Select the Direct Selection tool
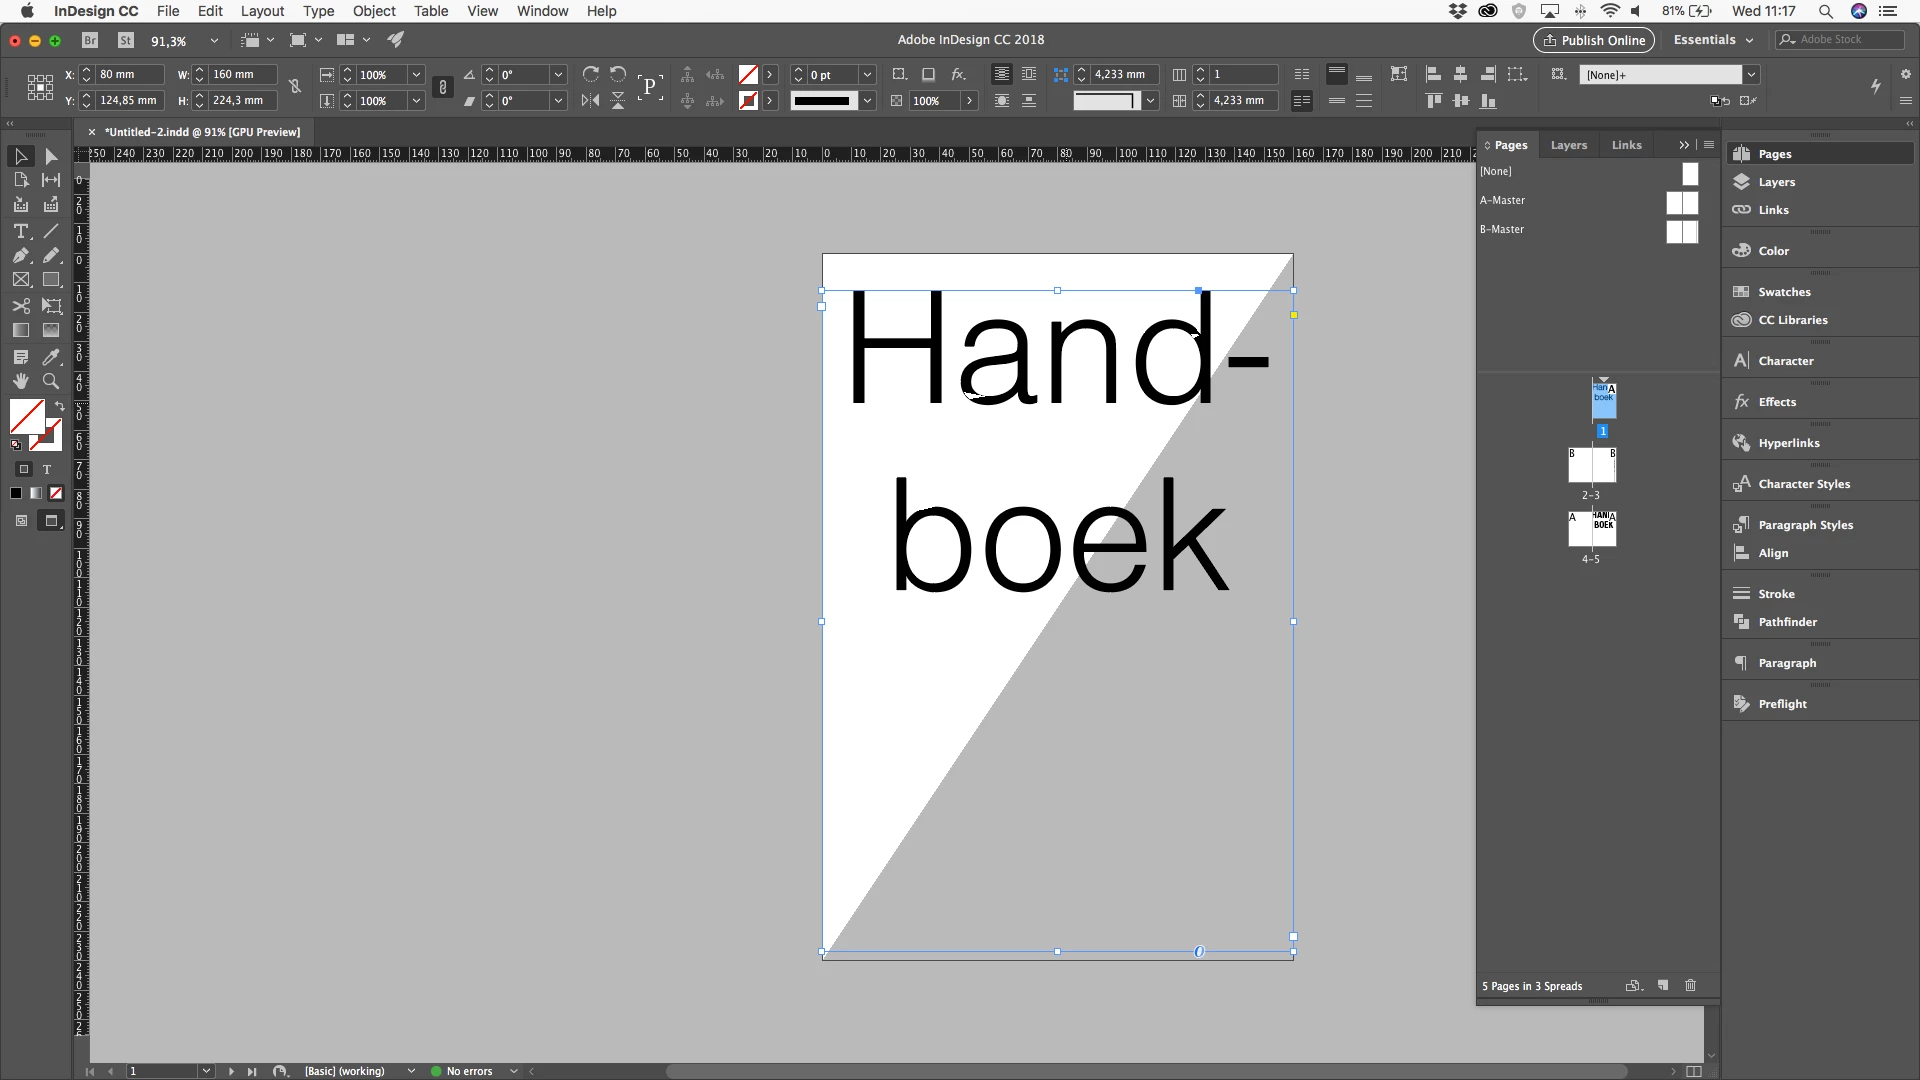This screenshot has width=1920, height=1080. click(x=51, y=156)
